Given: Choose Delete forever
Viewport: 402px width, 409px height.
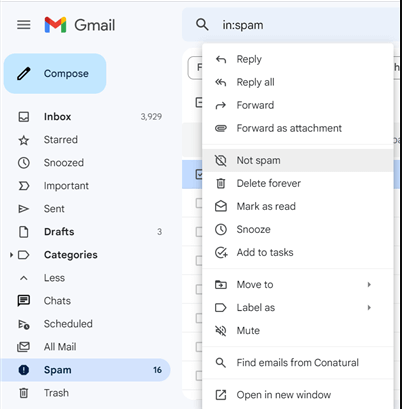Looking at the screenshot, I should 298,183.
